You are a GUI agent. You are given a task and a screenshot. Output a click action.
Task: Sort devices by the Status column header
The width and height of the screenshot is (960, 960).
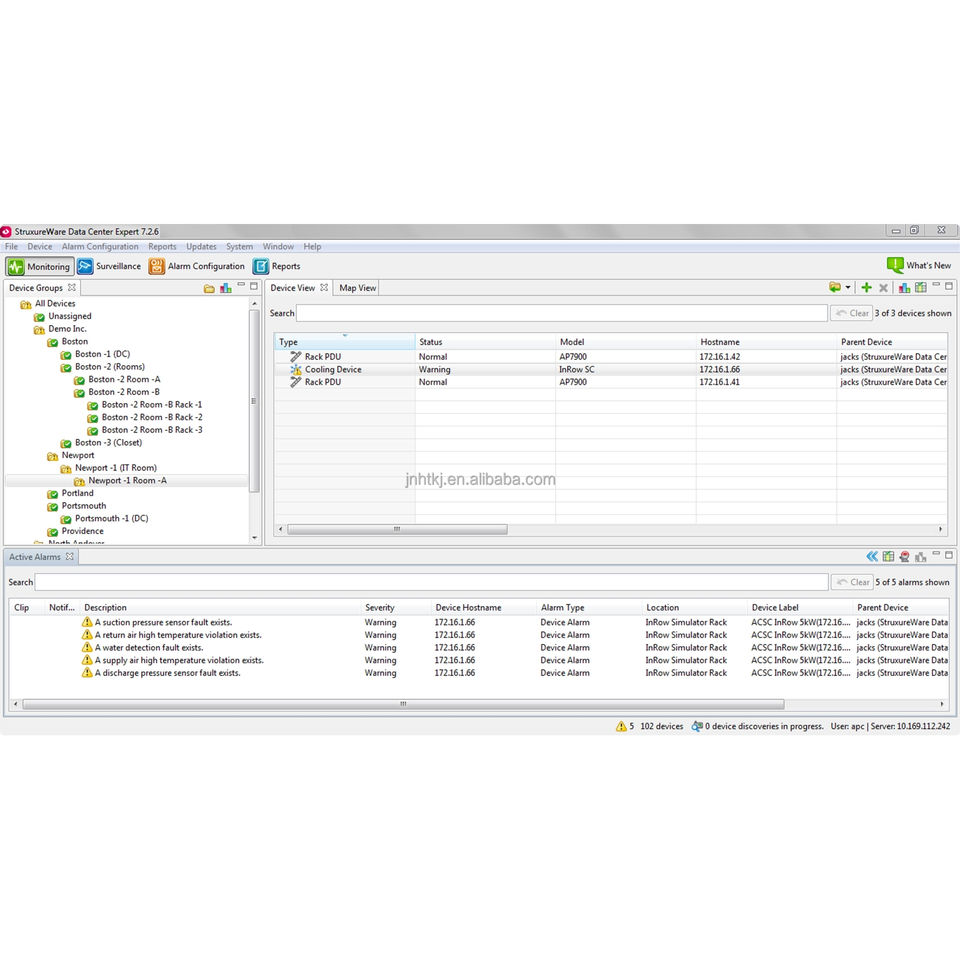pyautogui.click(x=485, y=342)
